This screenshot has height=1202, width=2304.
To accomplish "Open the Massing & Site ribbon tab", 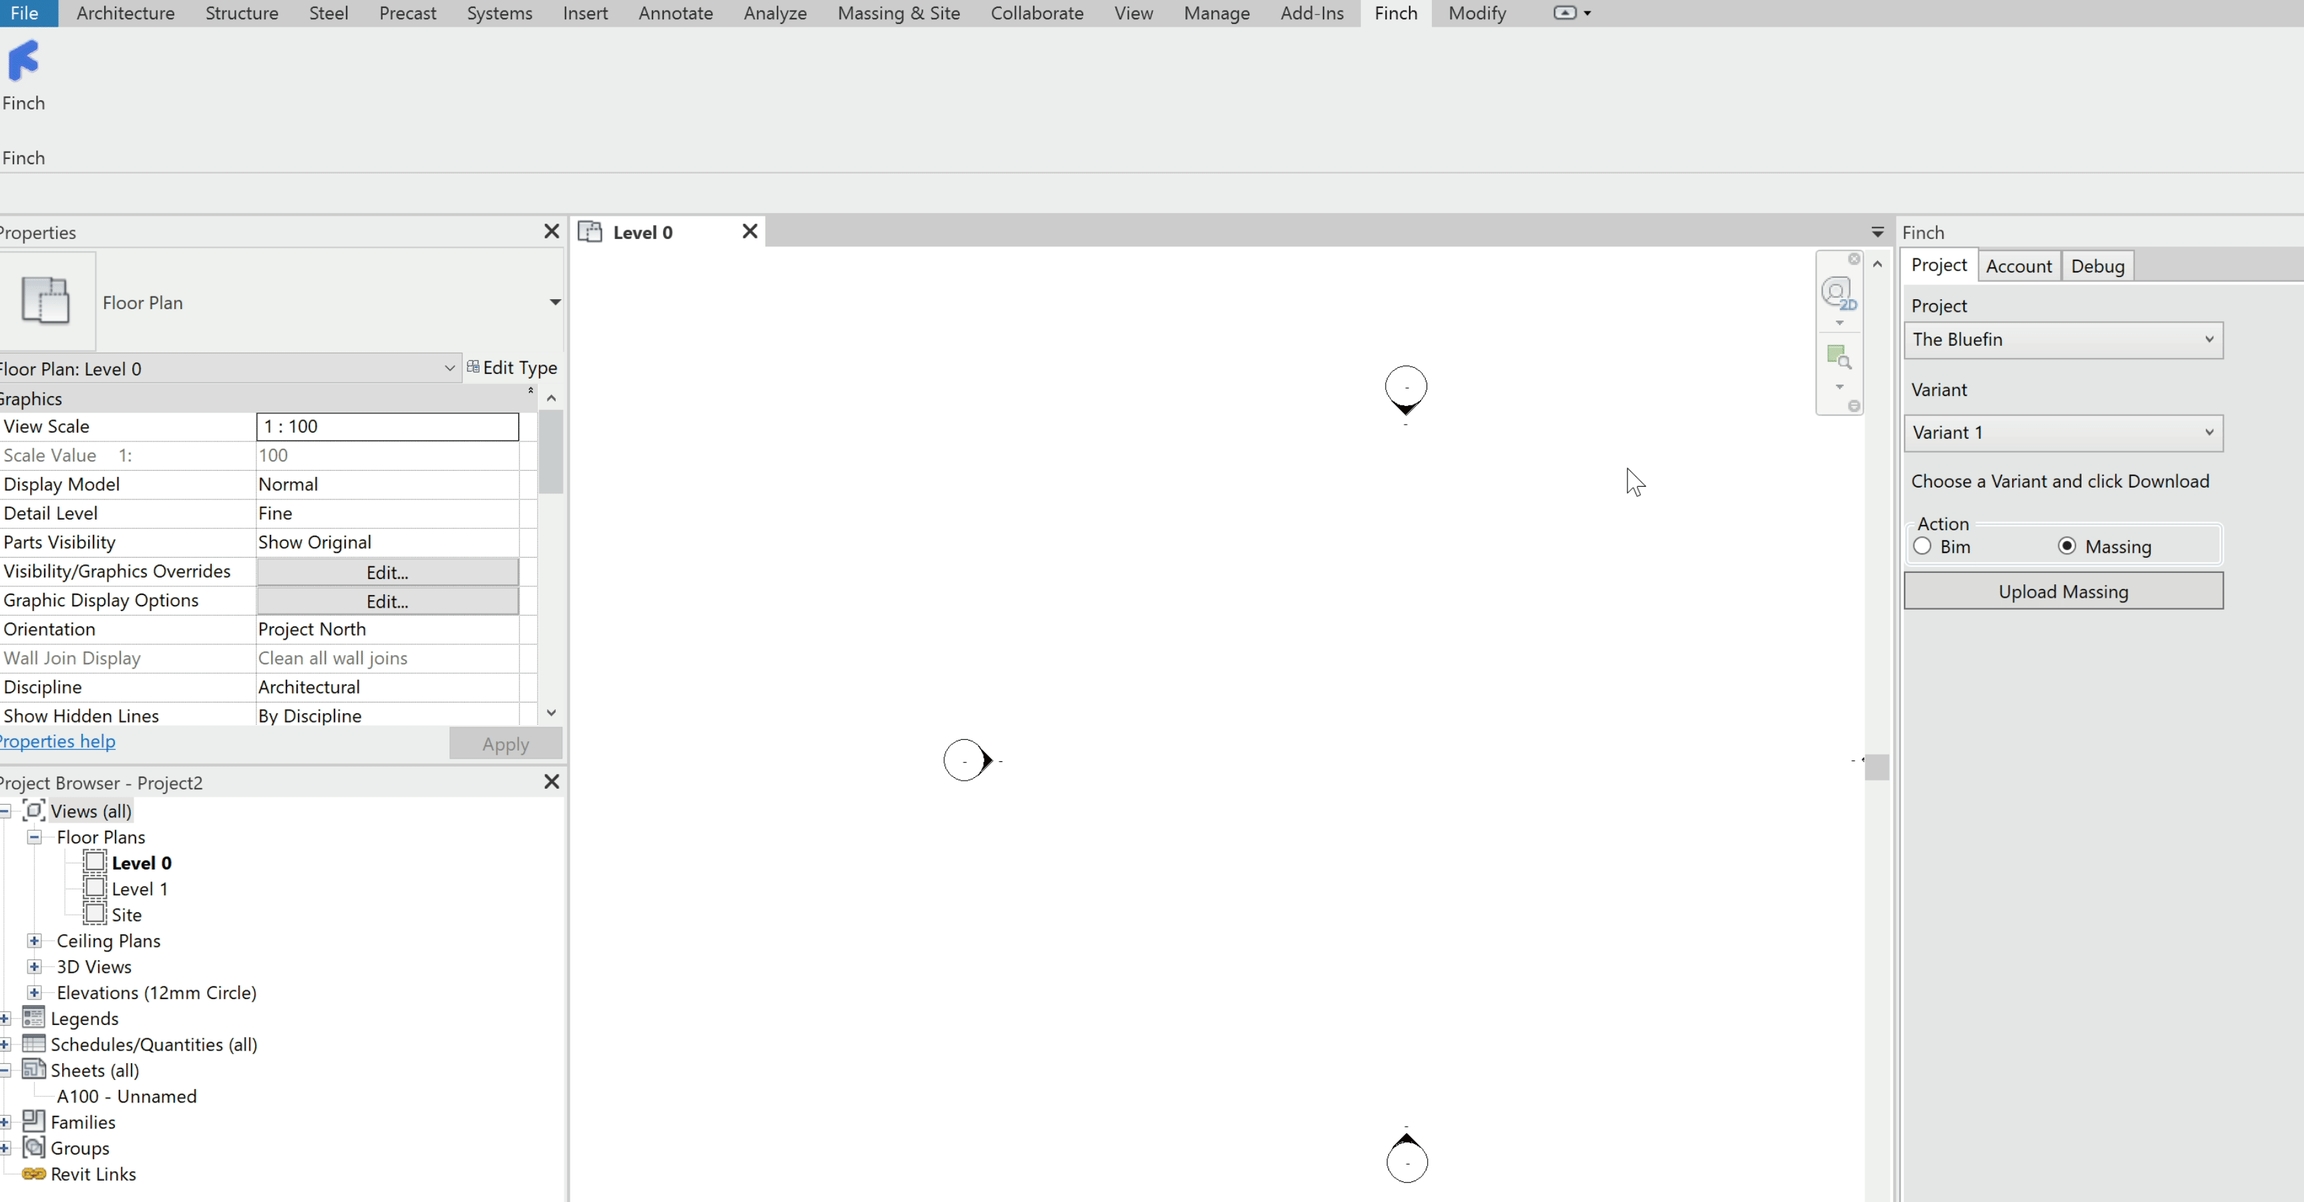I will pos(898,13).
